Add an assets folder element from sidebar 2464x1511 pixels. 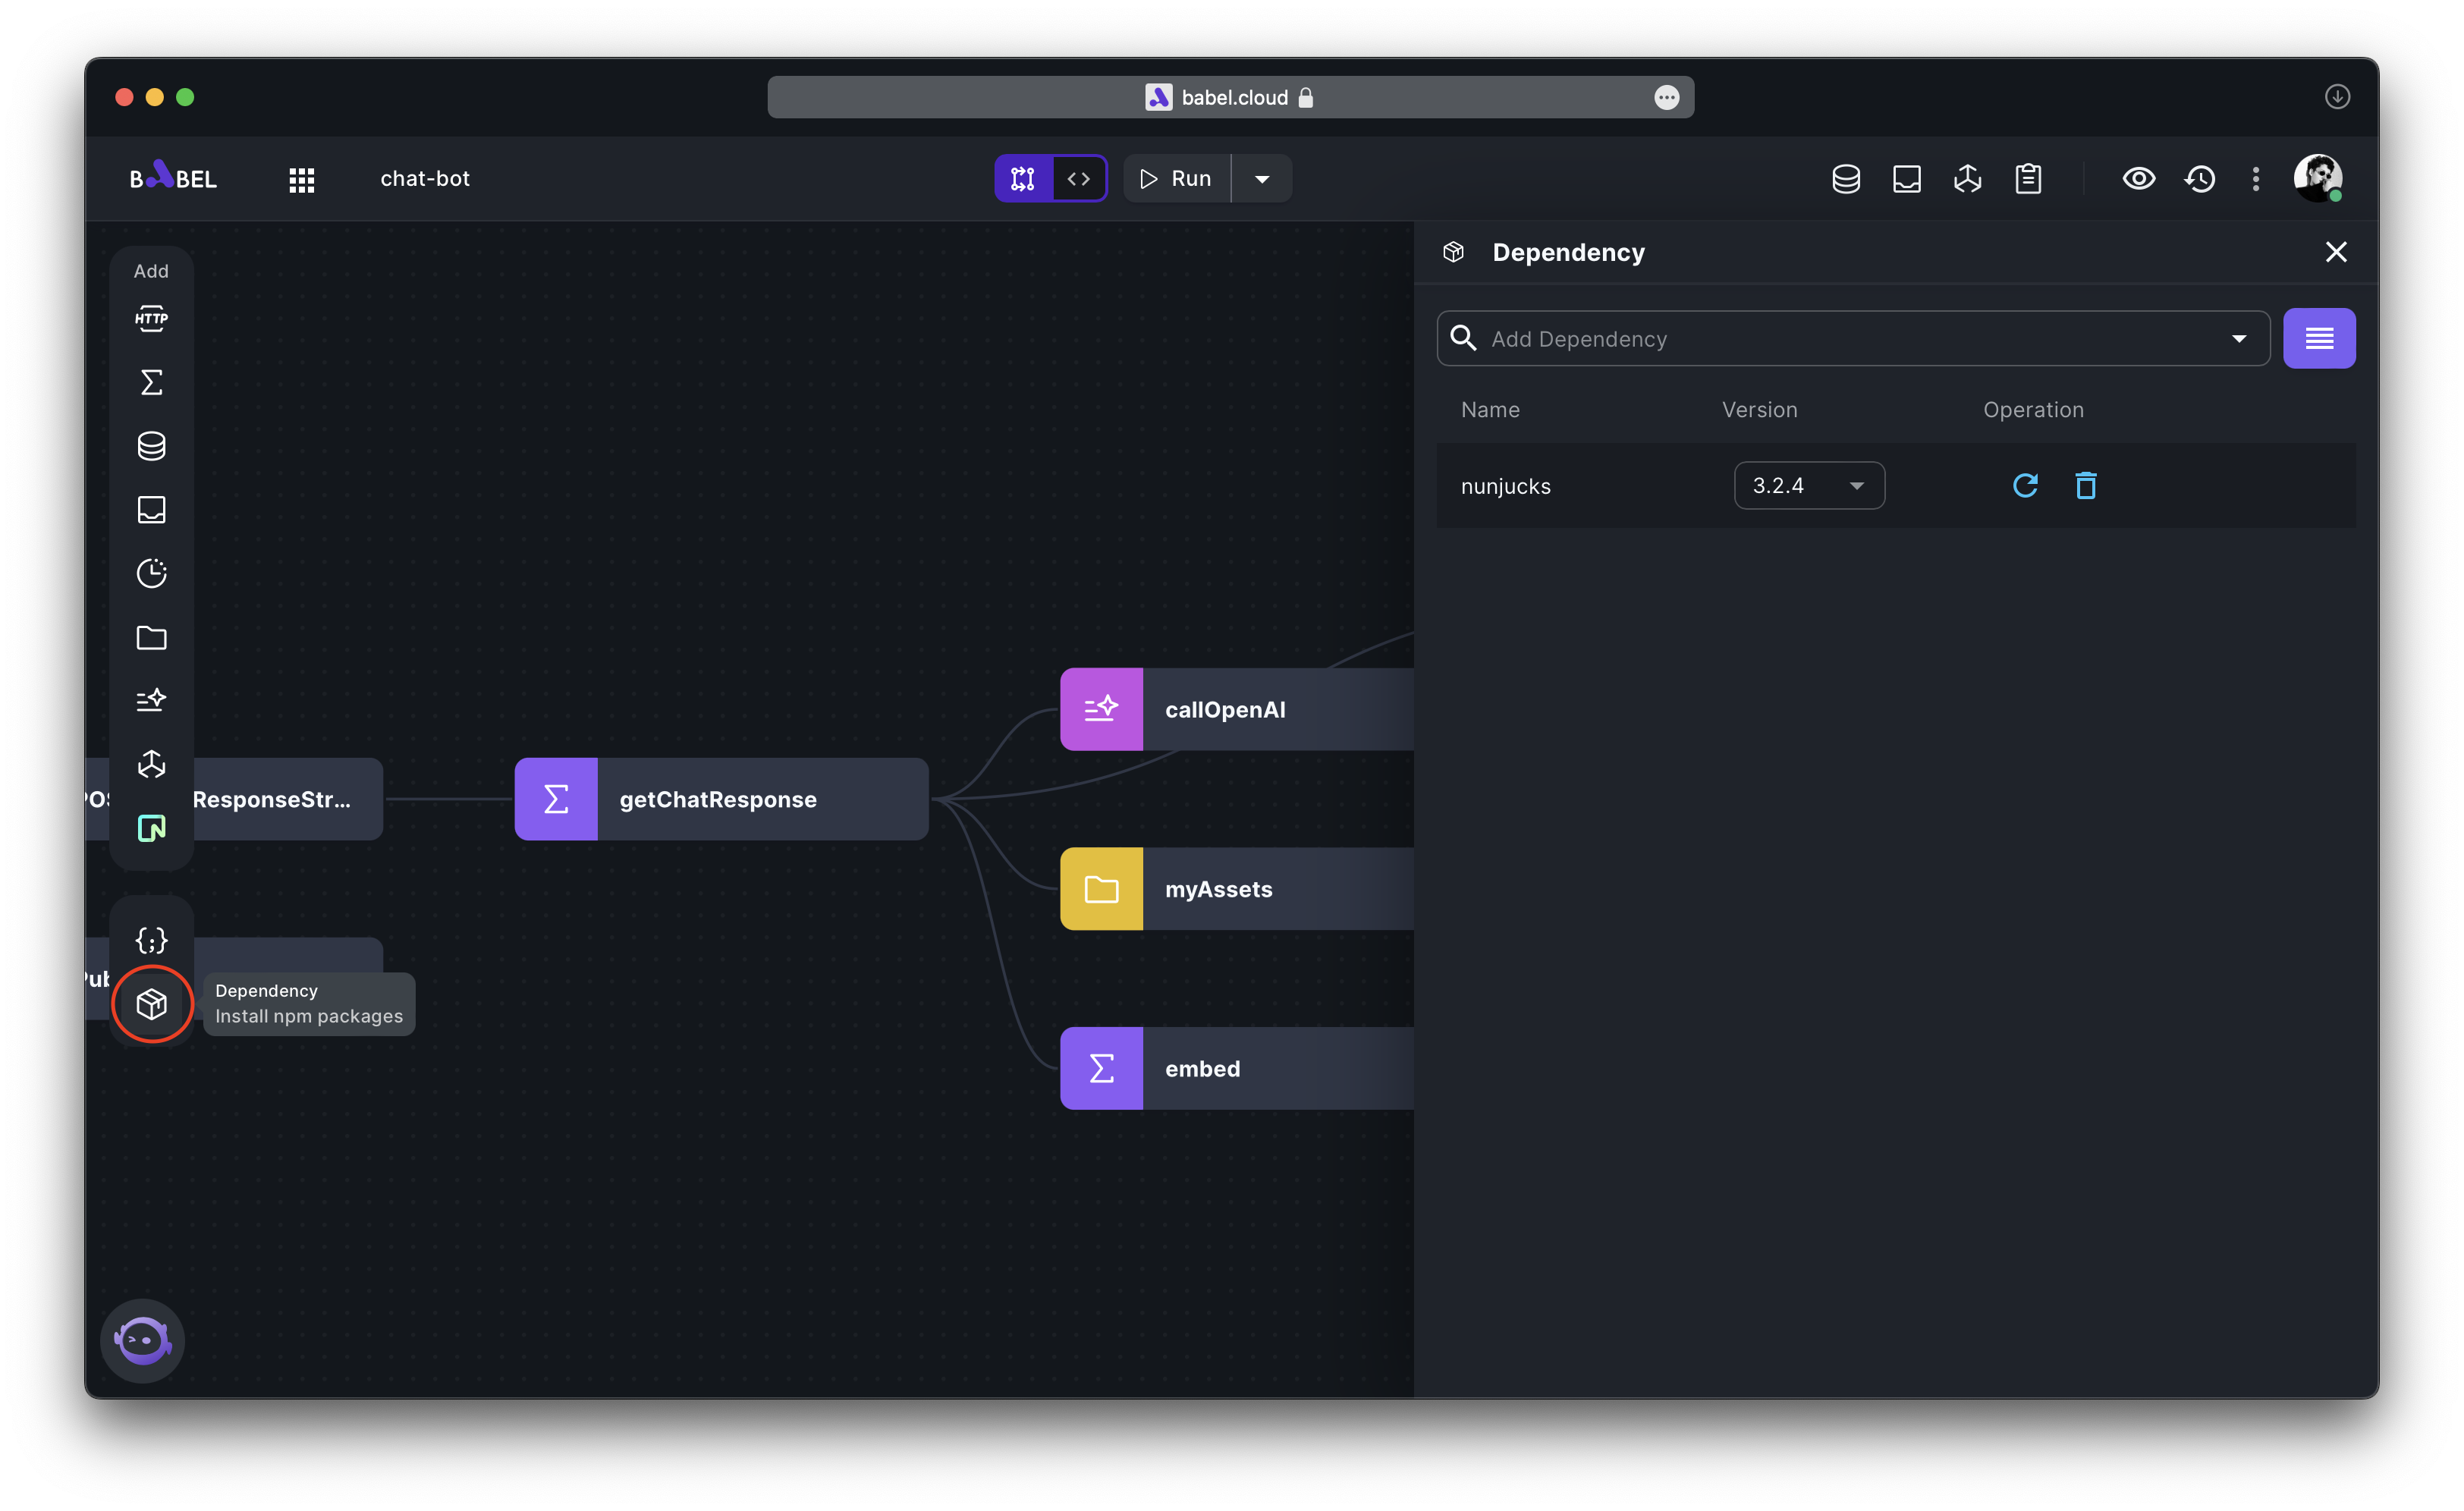click(x=151, y=637)
